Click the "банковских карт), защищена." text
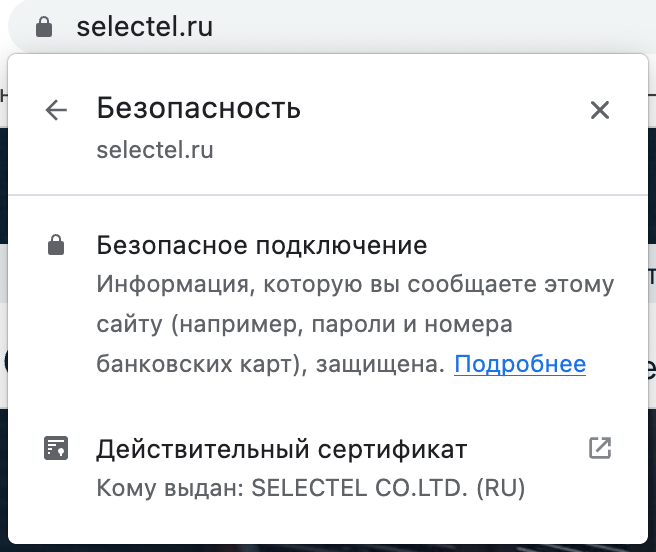 (270, 365)
